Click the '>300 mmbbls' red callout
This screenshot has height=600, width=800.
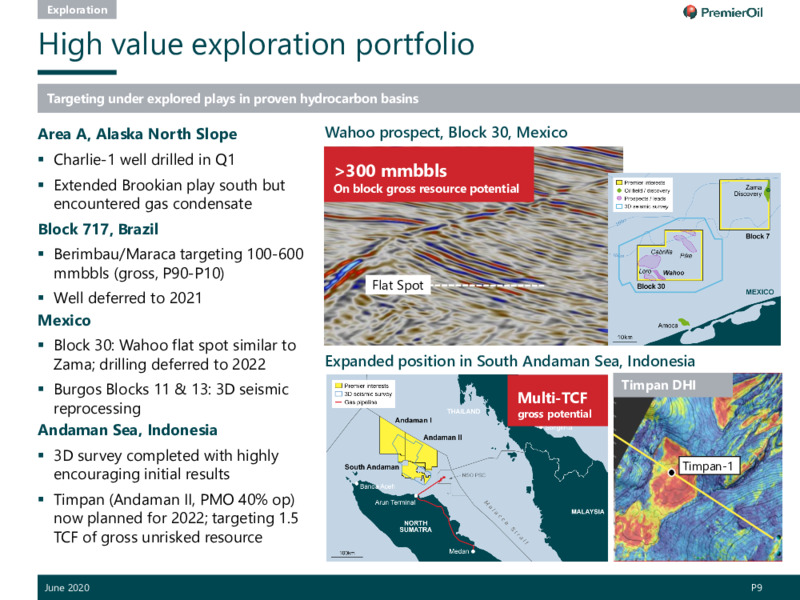(429, 174)
